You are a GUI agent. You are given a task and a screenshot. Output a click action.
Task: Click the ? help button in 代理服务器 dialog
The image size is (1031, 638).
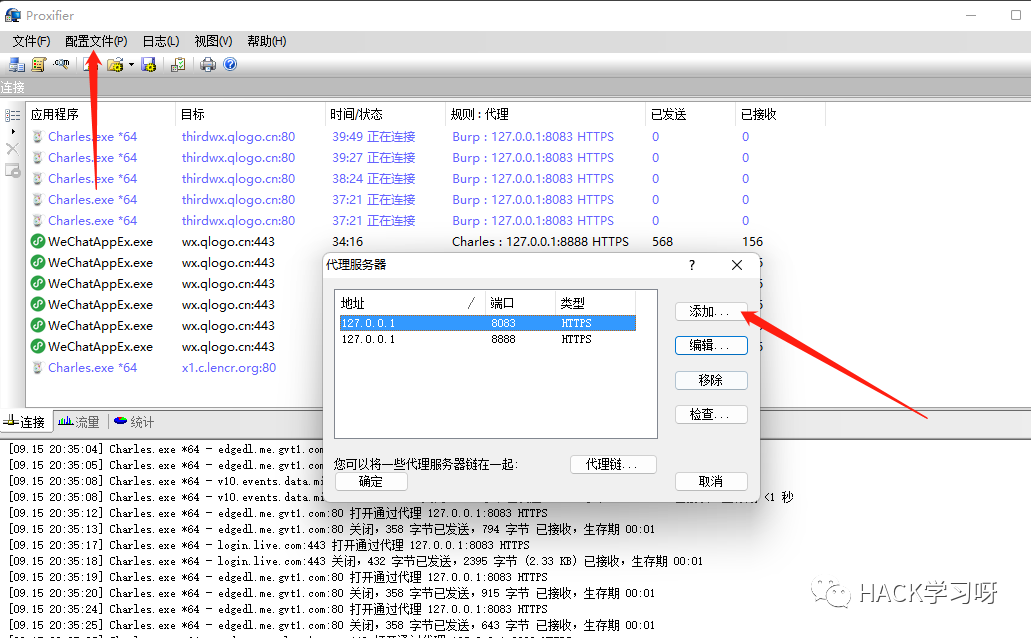tap(692, 265)
